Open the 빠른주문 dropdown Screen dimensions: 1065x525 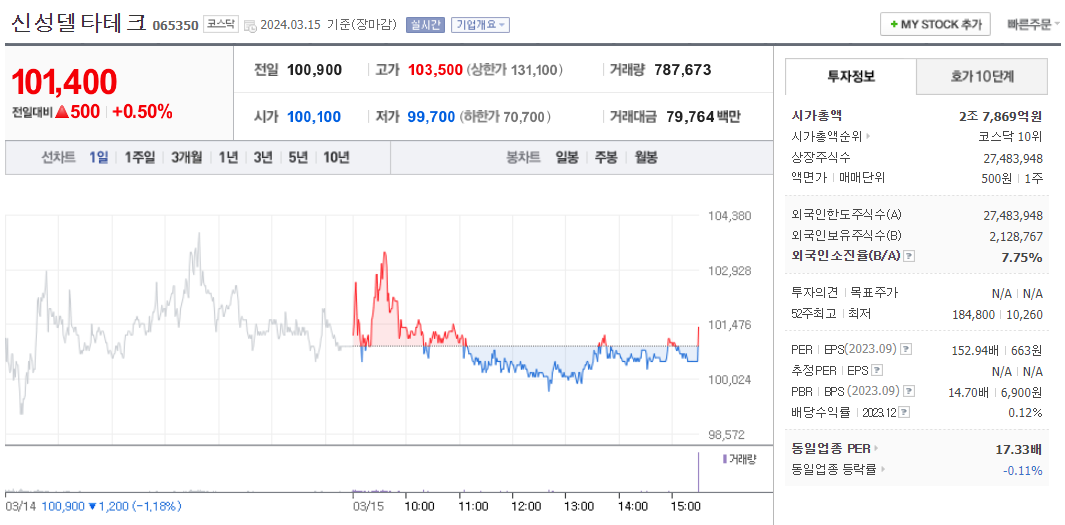click(x=1034, y=24)
